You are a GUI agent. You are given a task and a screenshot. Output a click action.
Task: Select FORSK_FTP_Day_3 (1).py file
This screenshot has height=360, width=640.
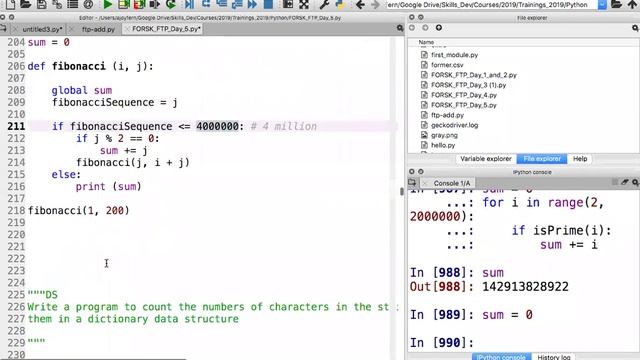pyautogui.click(x=468, y=85)
